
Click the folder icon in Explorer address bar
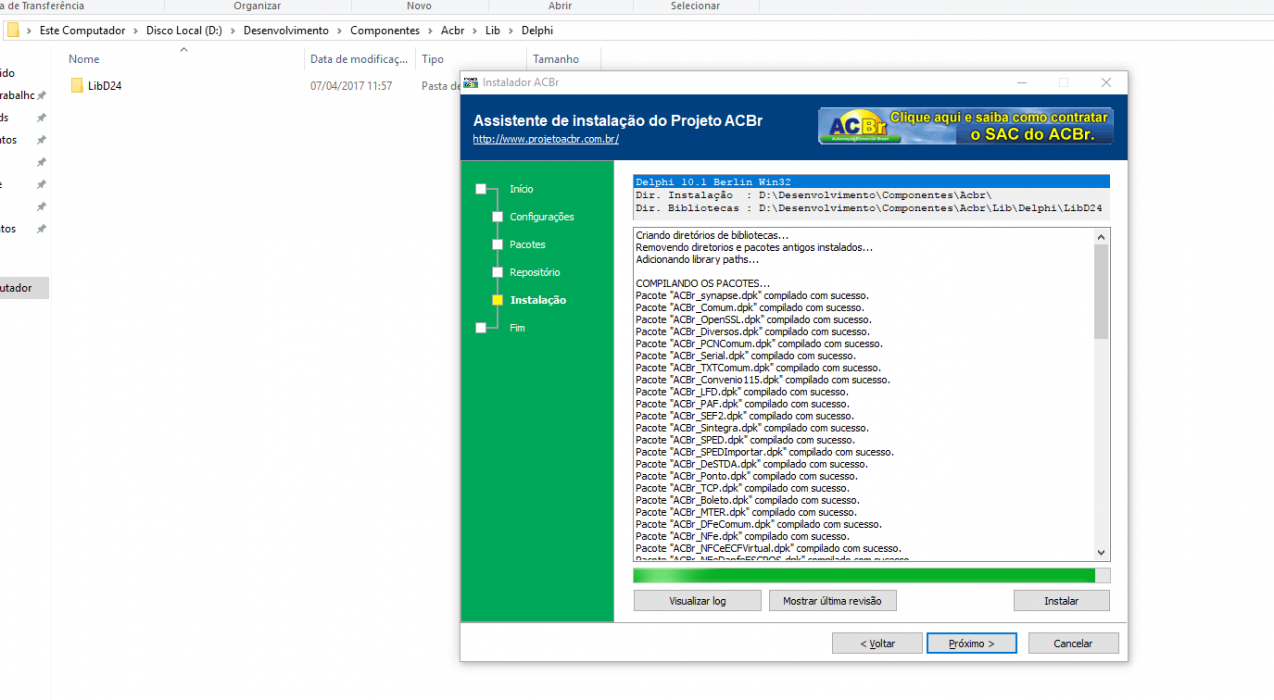(x=13, y=30)
